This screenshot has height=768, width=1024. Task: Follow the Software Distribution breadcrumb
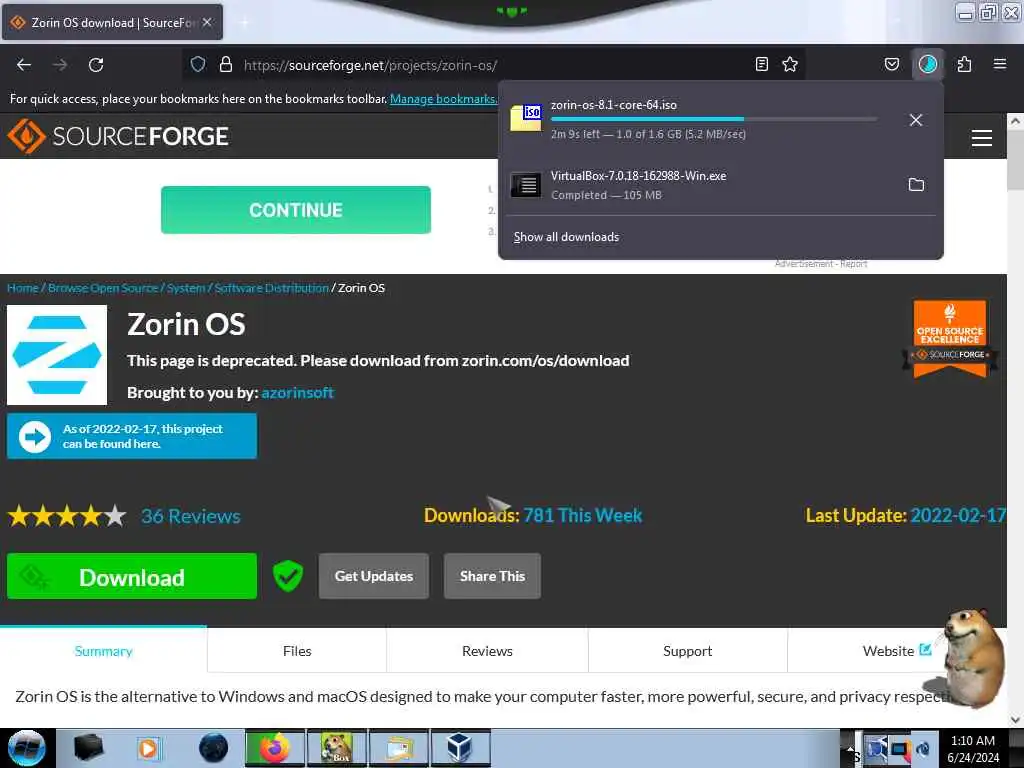click(x=272, y=288)
